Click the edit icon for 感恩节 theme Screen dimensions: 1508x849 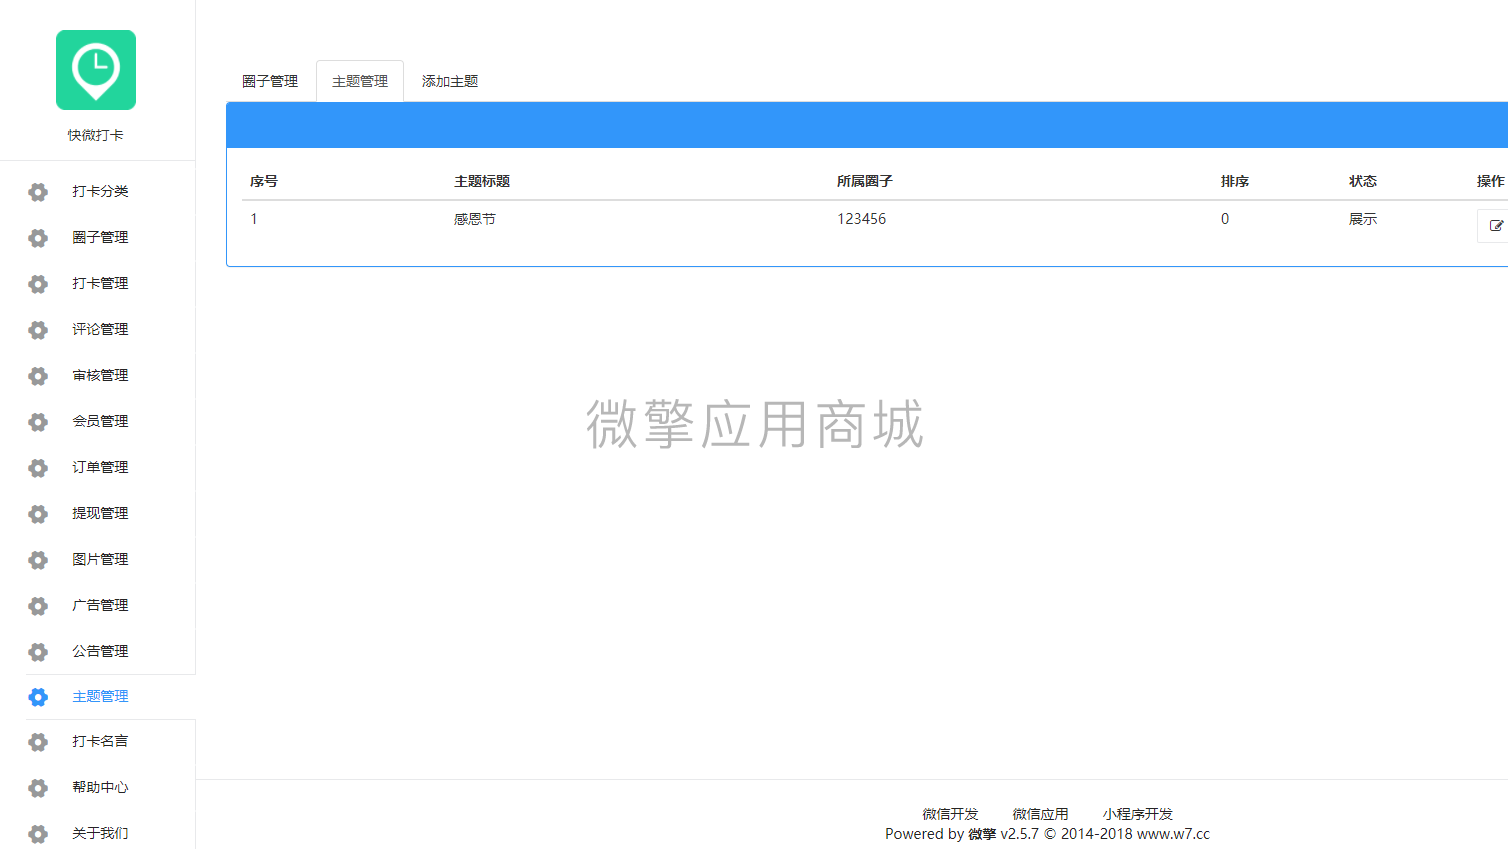(1497, 226)
